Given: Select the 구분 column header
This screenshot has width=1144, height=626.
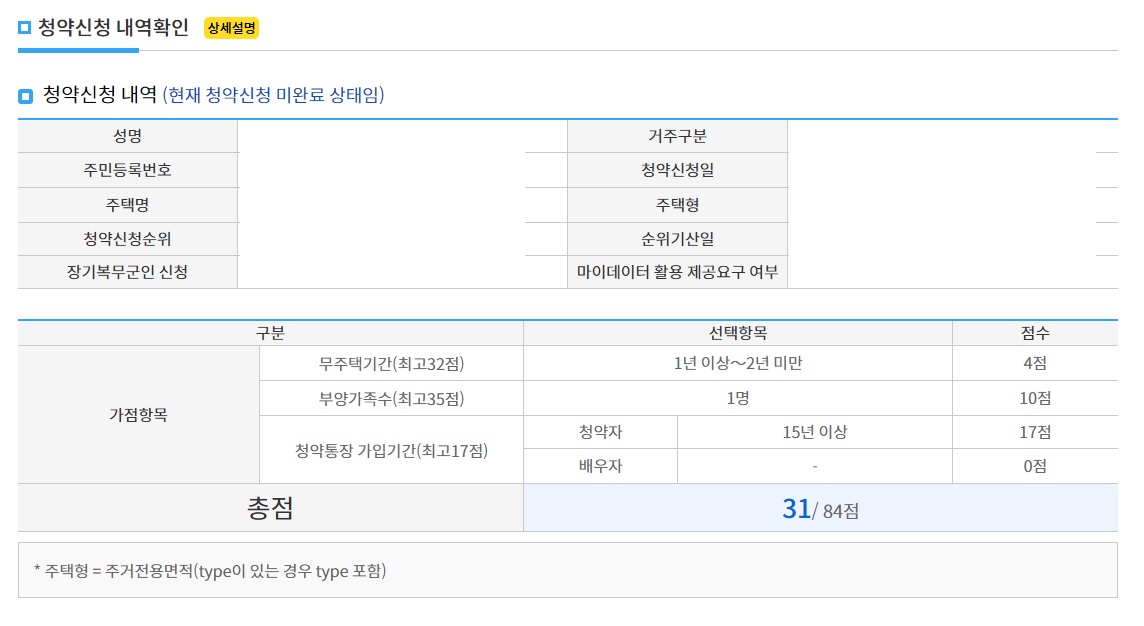Looking at the screenshot, I should coord(270,330).
